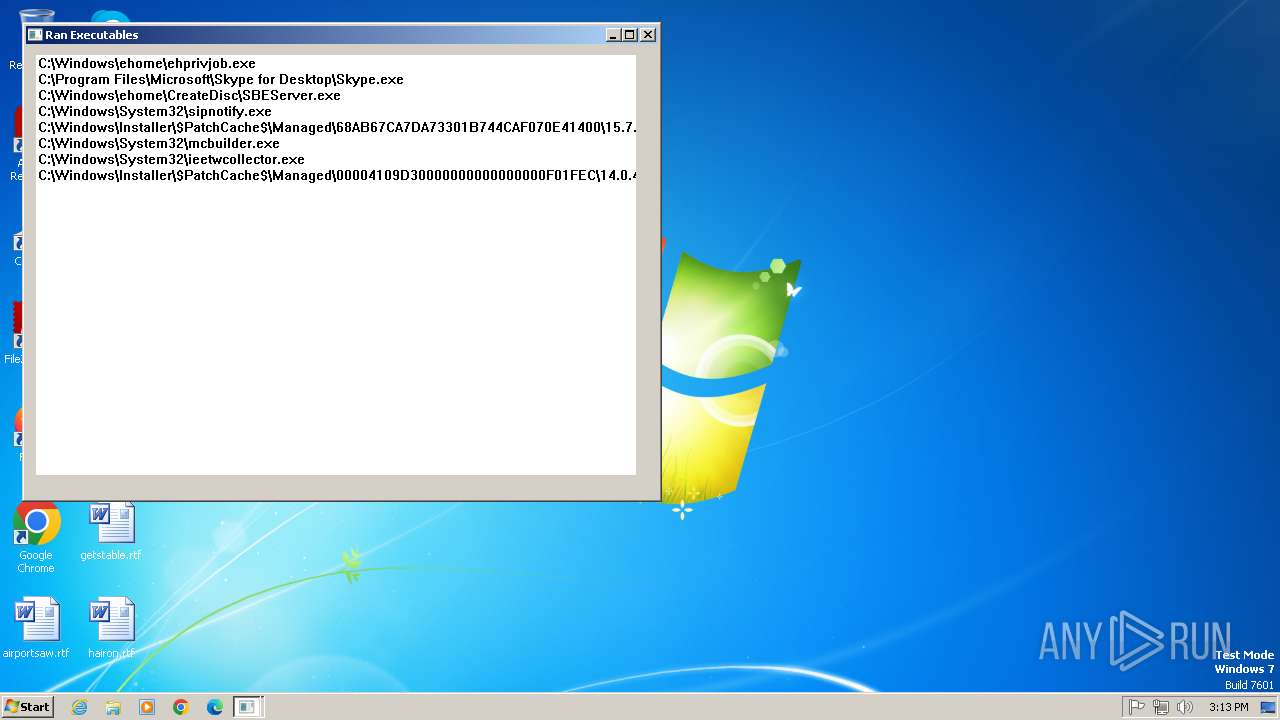Launch Windows Media Player from the taskbar

147,707
